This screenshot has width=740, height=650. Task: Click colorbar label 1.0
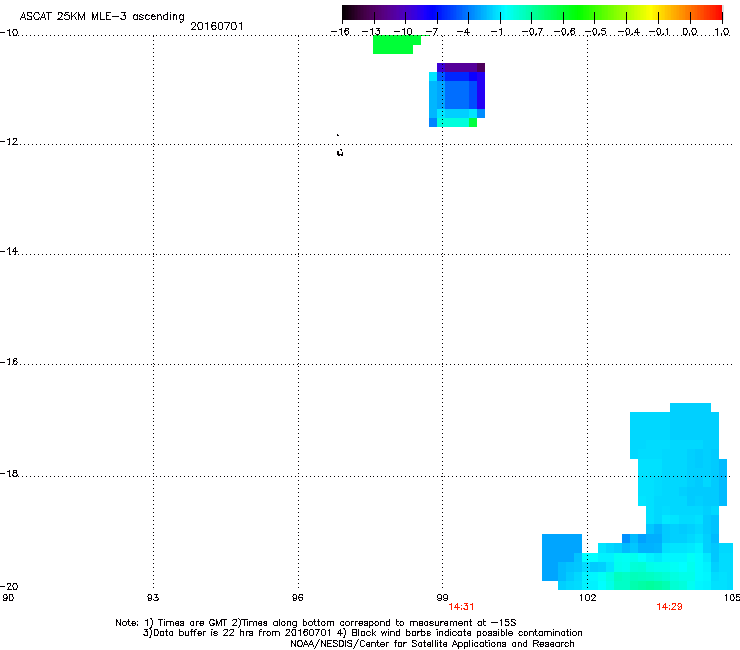pyautogui.click(x=722, y=32)
